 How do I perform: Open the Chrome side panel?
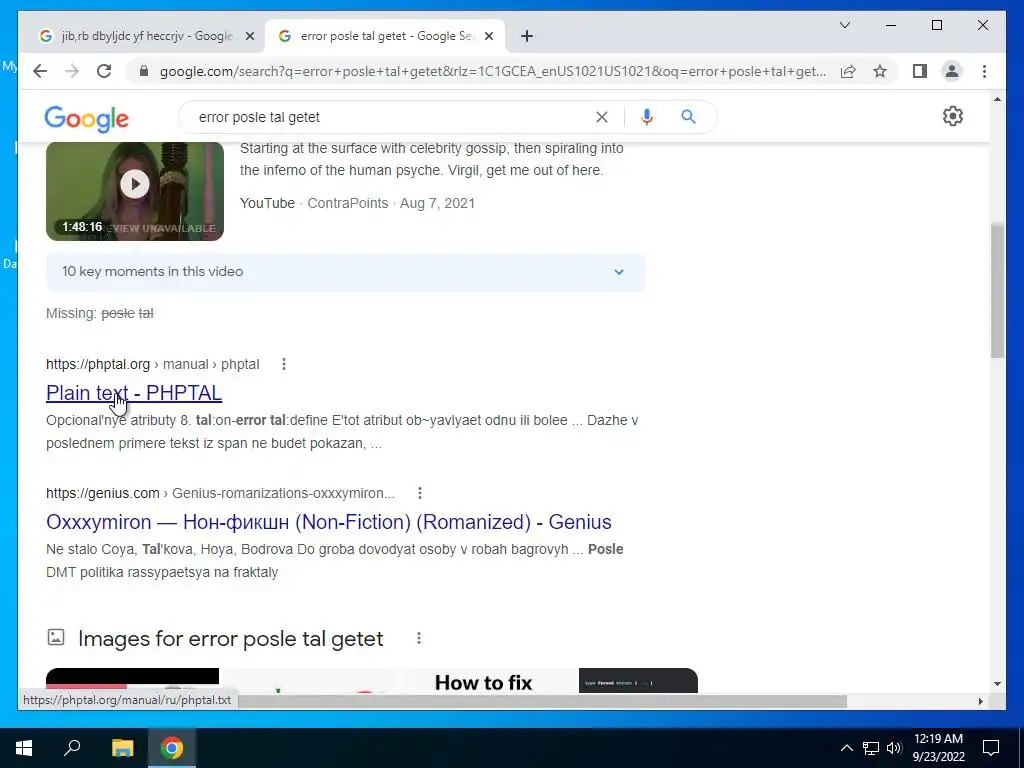point(920,71)
